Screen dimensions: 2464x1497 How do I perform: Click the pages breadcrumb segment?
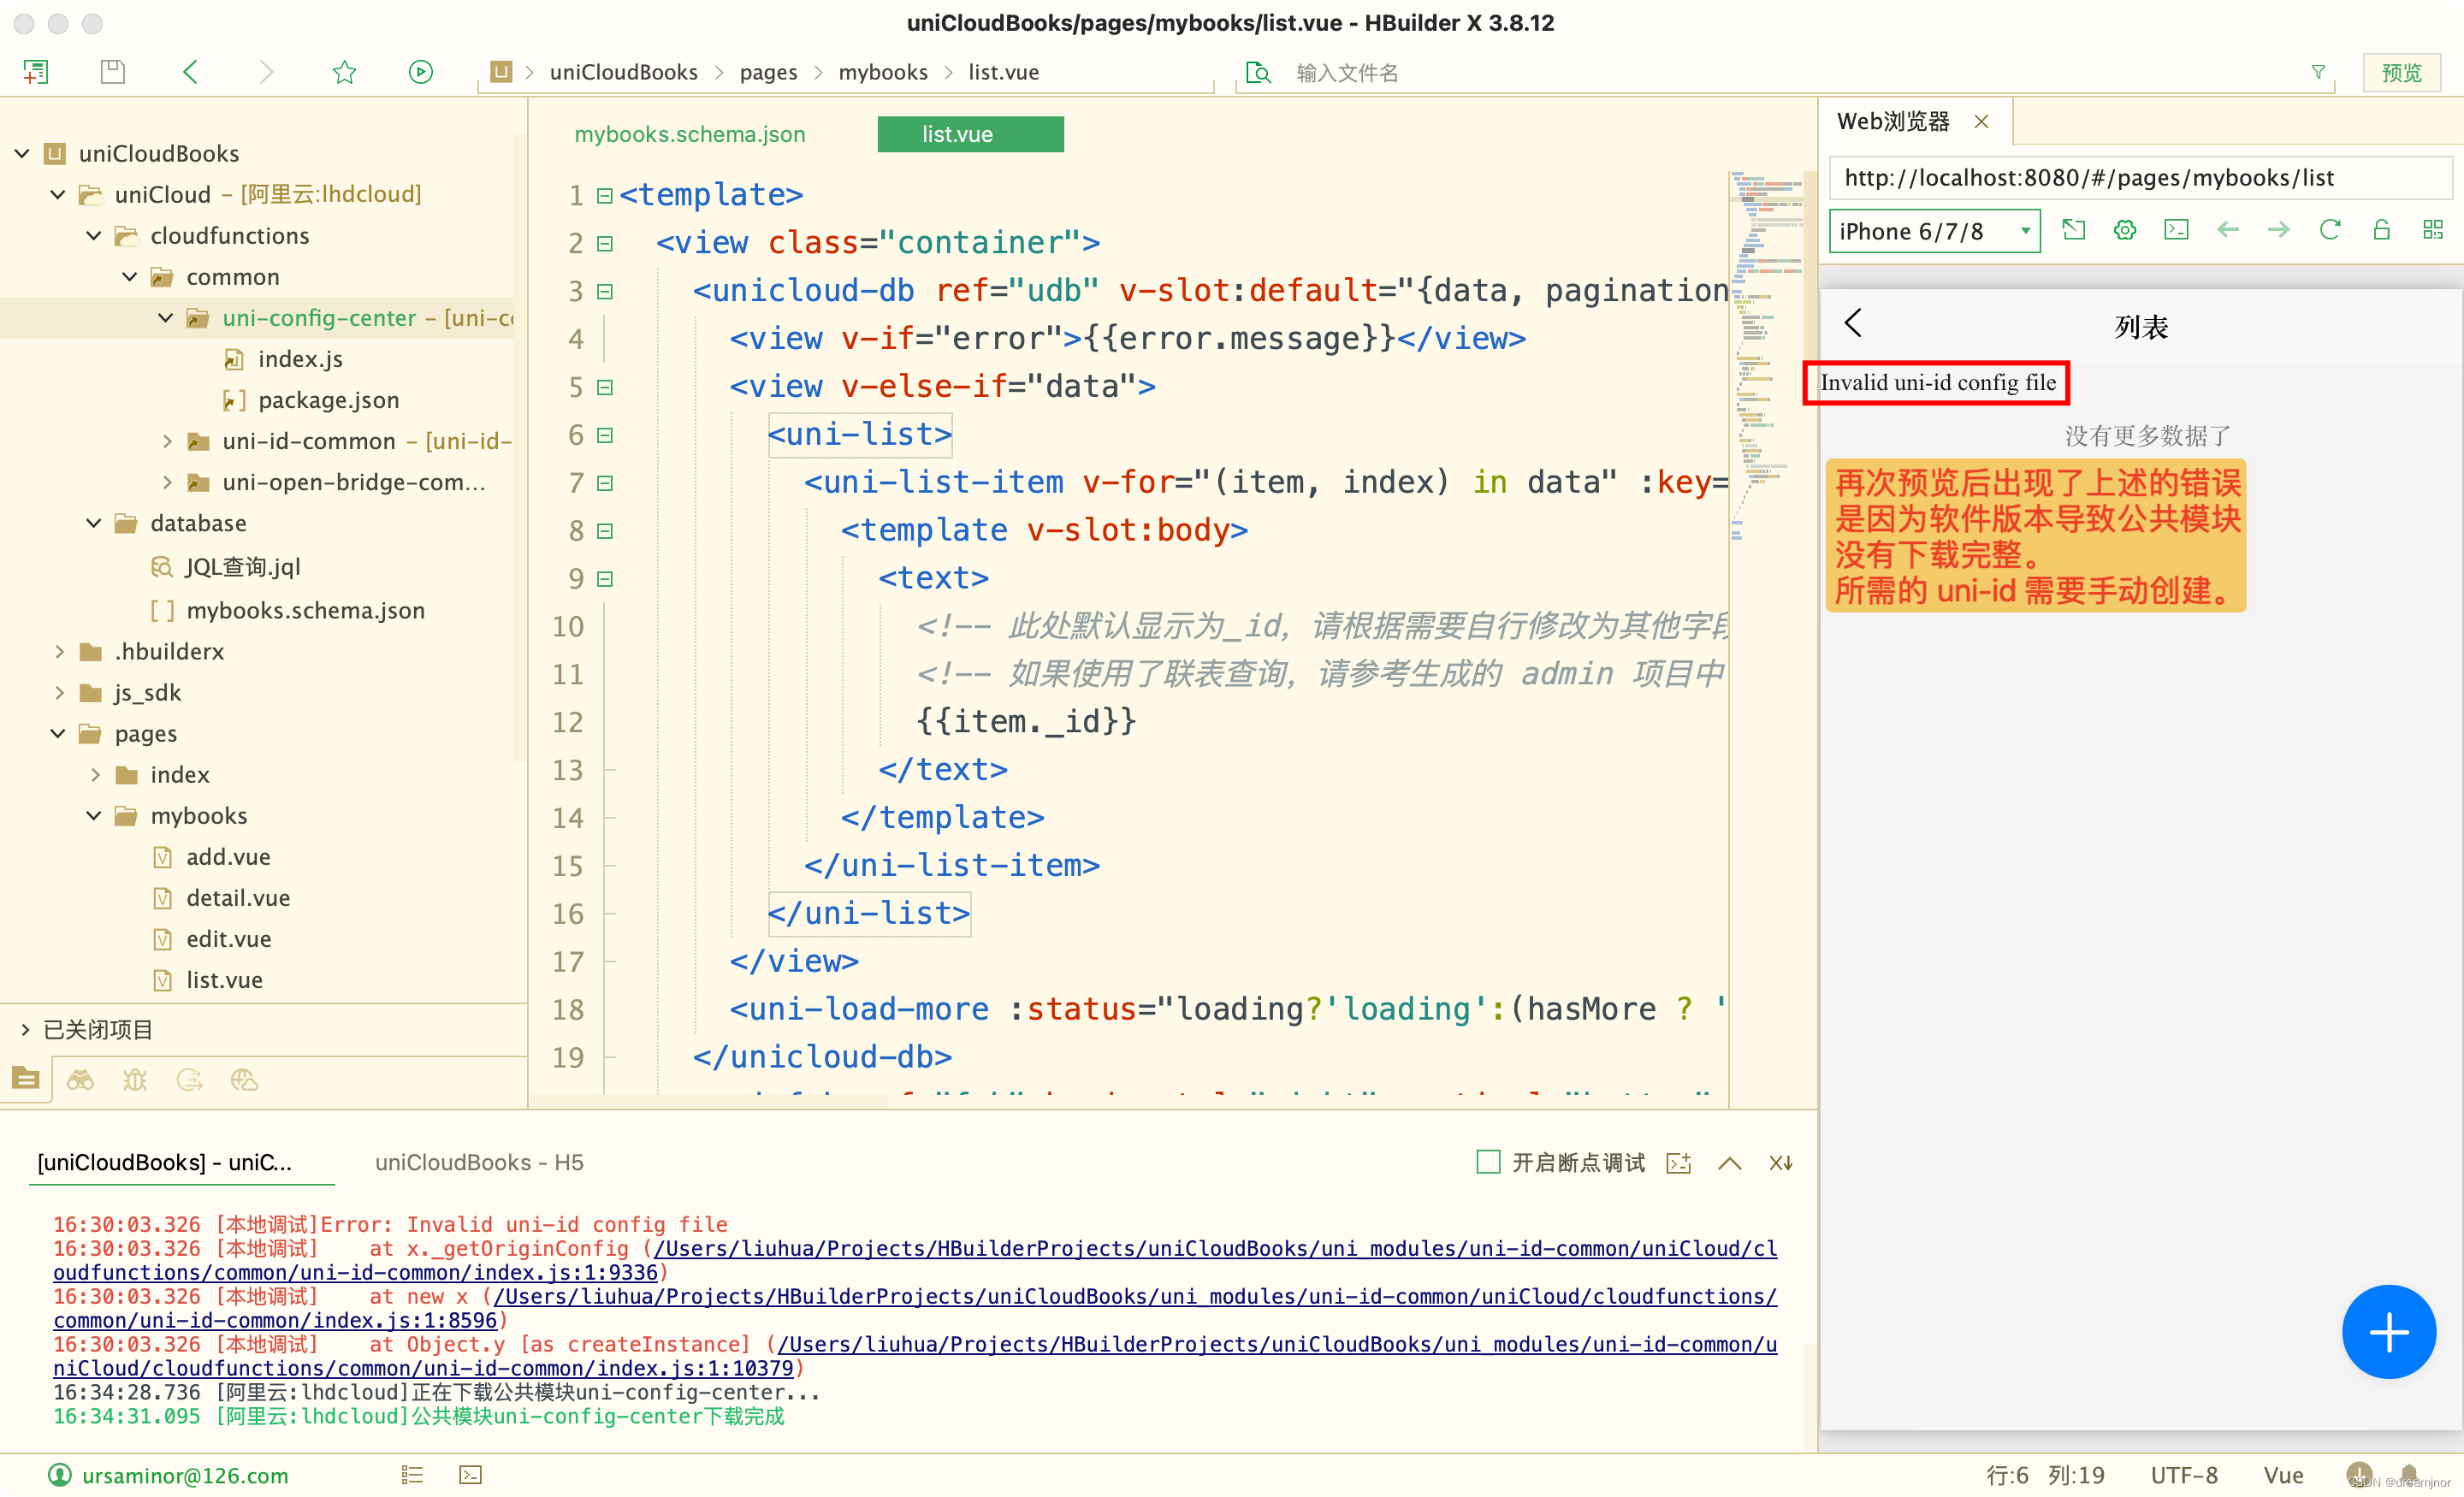[x=768, y=72]
